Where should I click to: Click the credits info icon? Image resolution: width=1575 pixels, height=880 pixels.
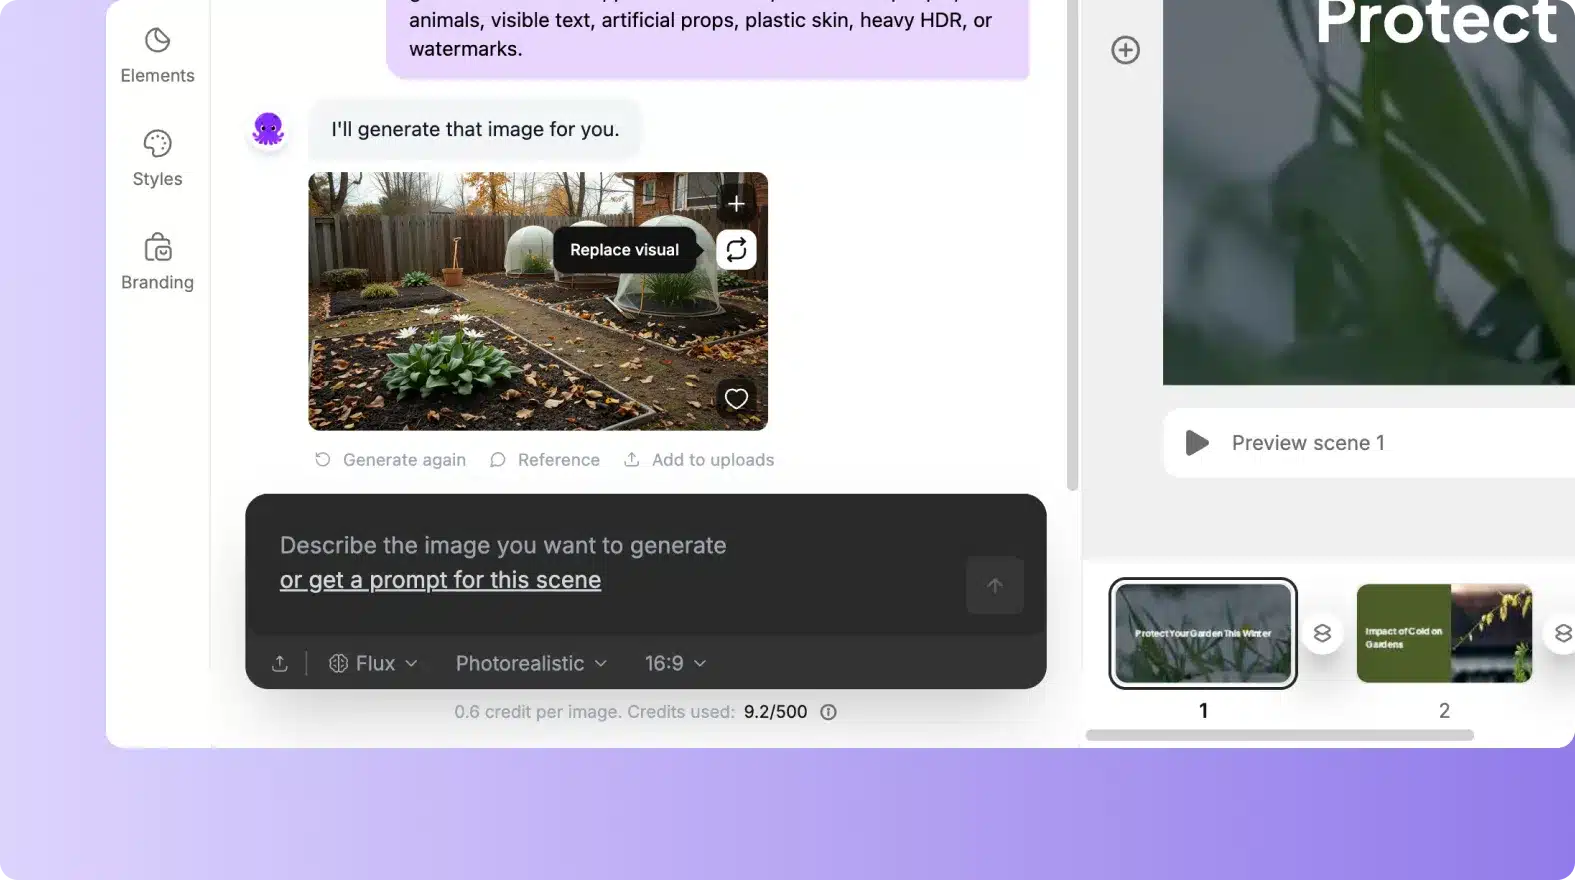(x=828, y=712)
